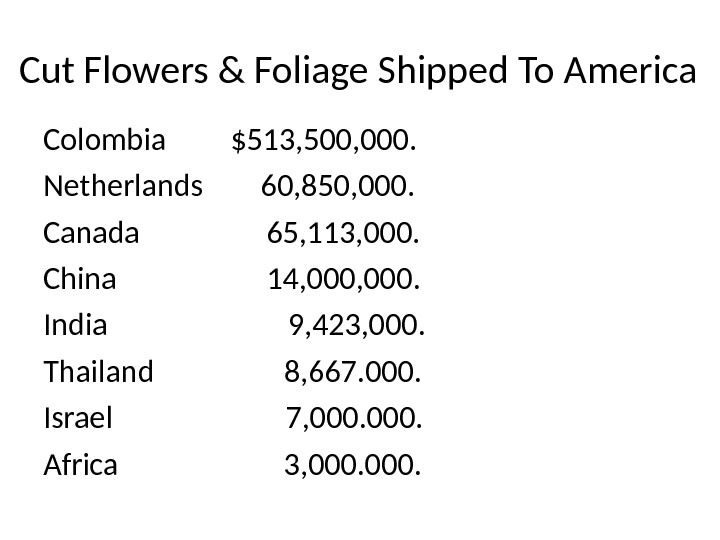This screenshot has height=540, width=720.
Task: Click the 60,850,000 Netherlands figure
Action: pyautogui.click(x=339, y=187)
